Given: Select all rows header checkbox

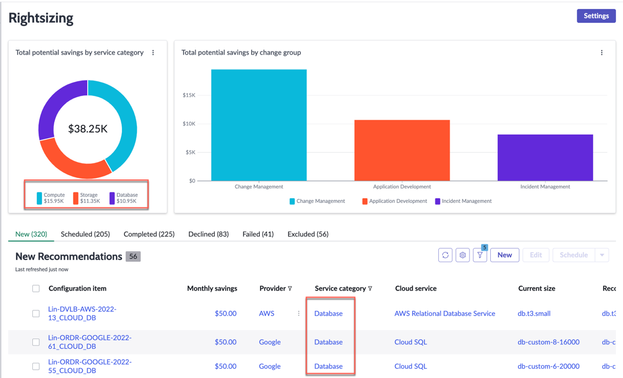Looking at the screenshot, I should click(x=36, y=289).
